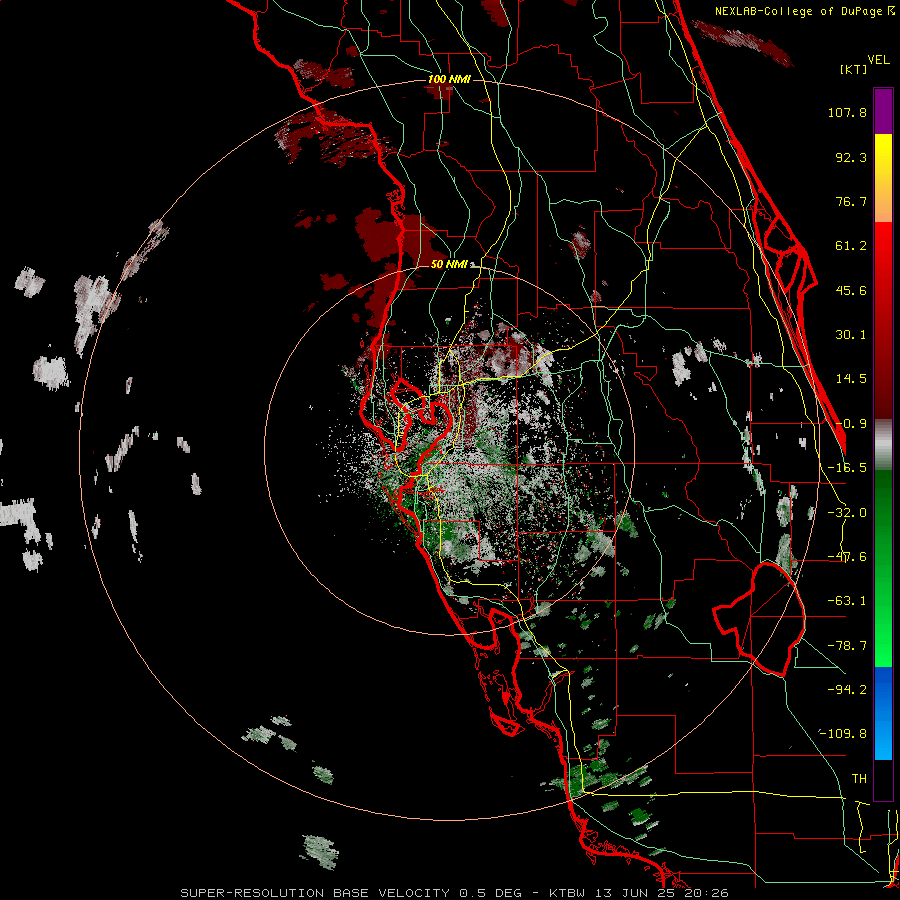Click the VEL legend heading
Screen dimensions: 900x900
point(878,60)
